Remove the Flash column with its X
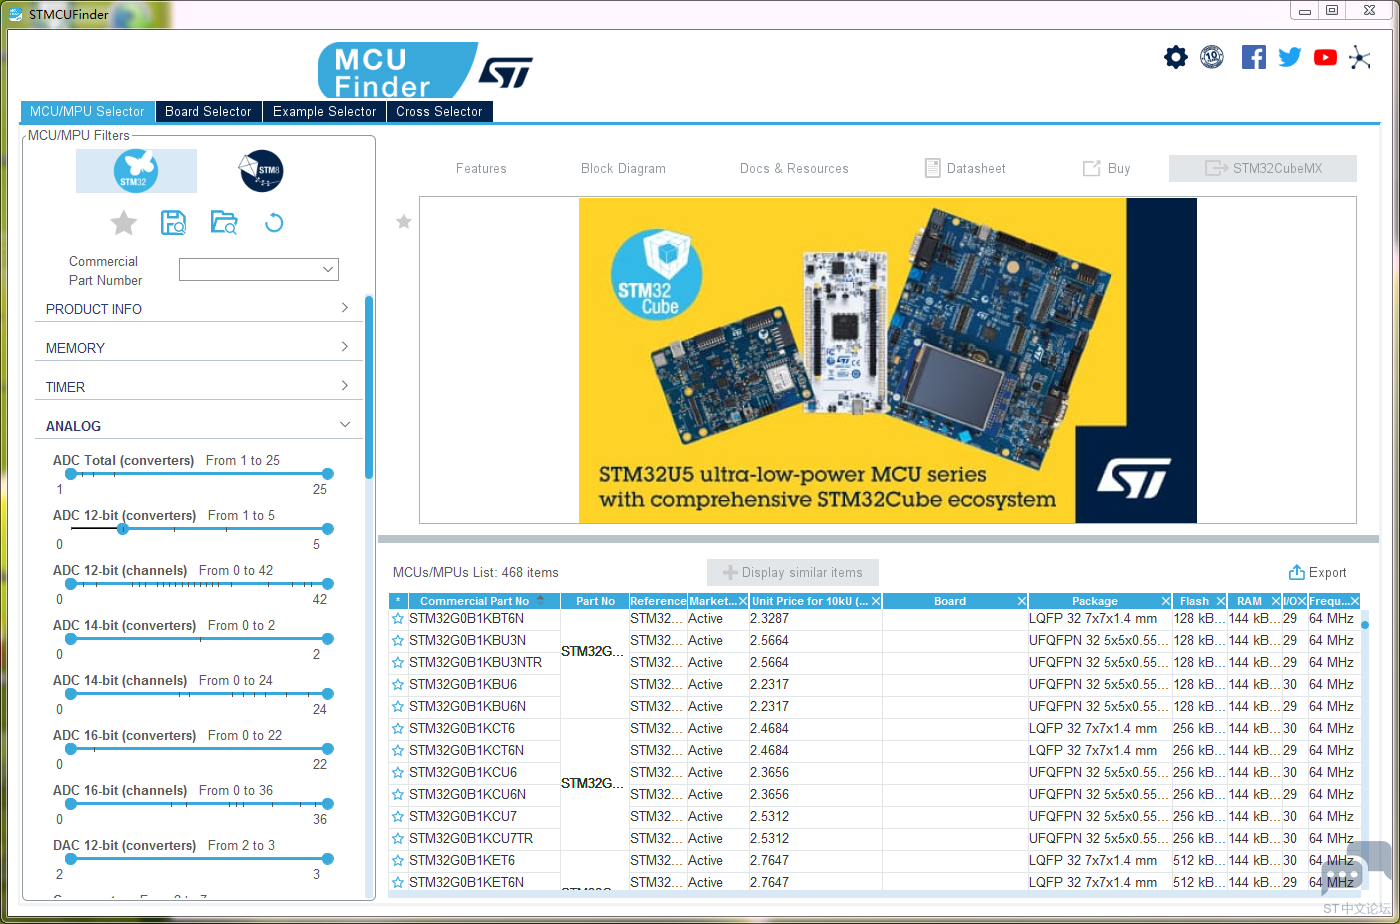This screenshot has width=1400, height=924. [x=1220, y=601]
